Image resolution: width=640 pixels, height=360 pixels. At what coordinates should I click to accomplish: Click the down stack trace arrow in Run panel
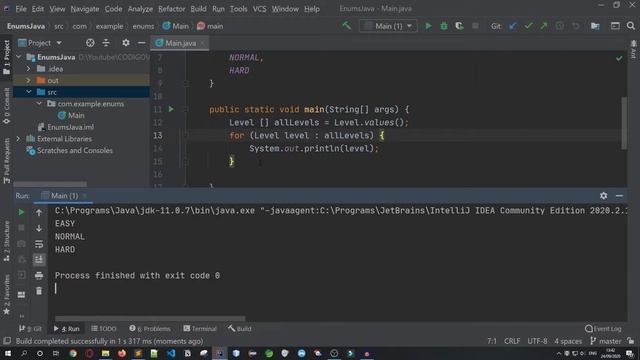click(39, 228)
